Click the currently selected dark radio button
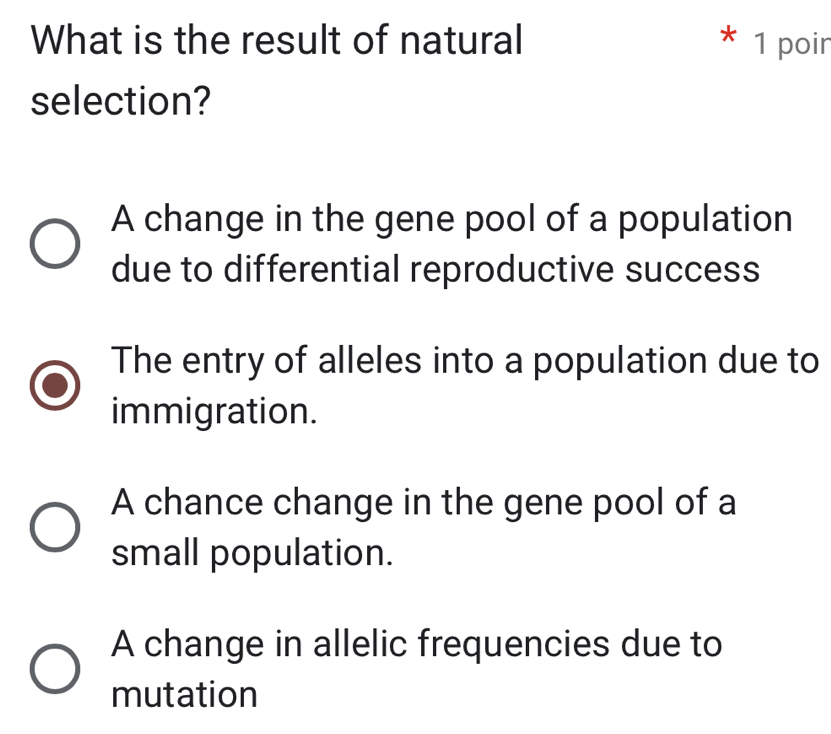The image size is (831, 734). [57, 386]
